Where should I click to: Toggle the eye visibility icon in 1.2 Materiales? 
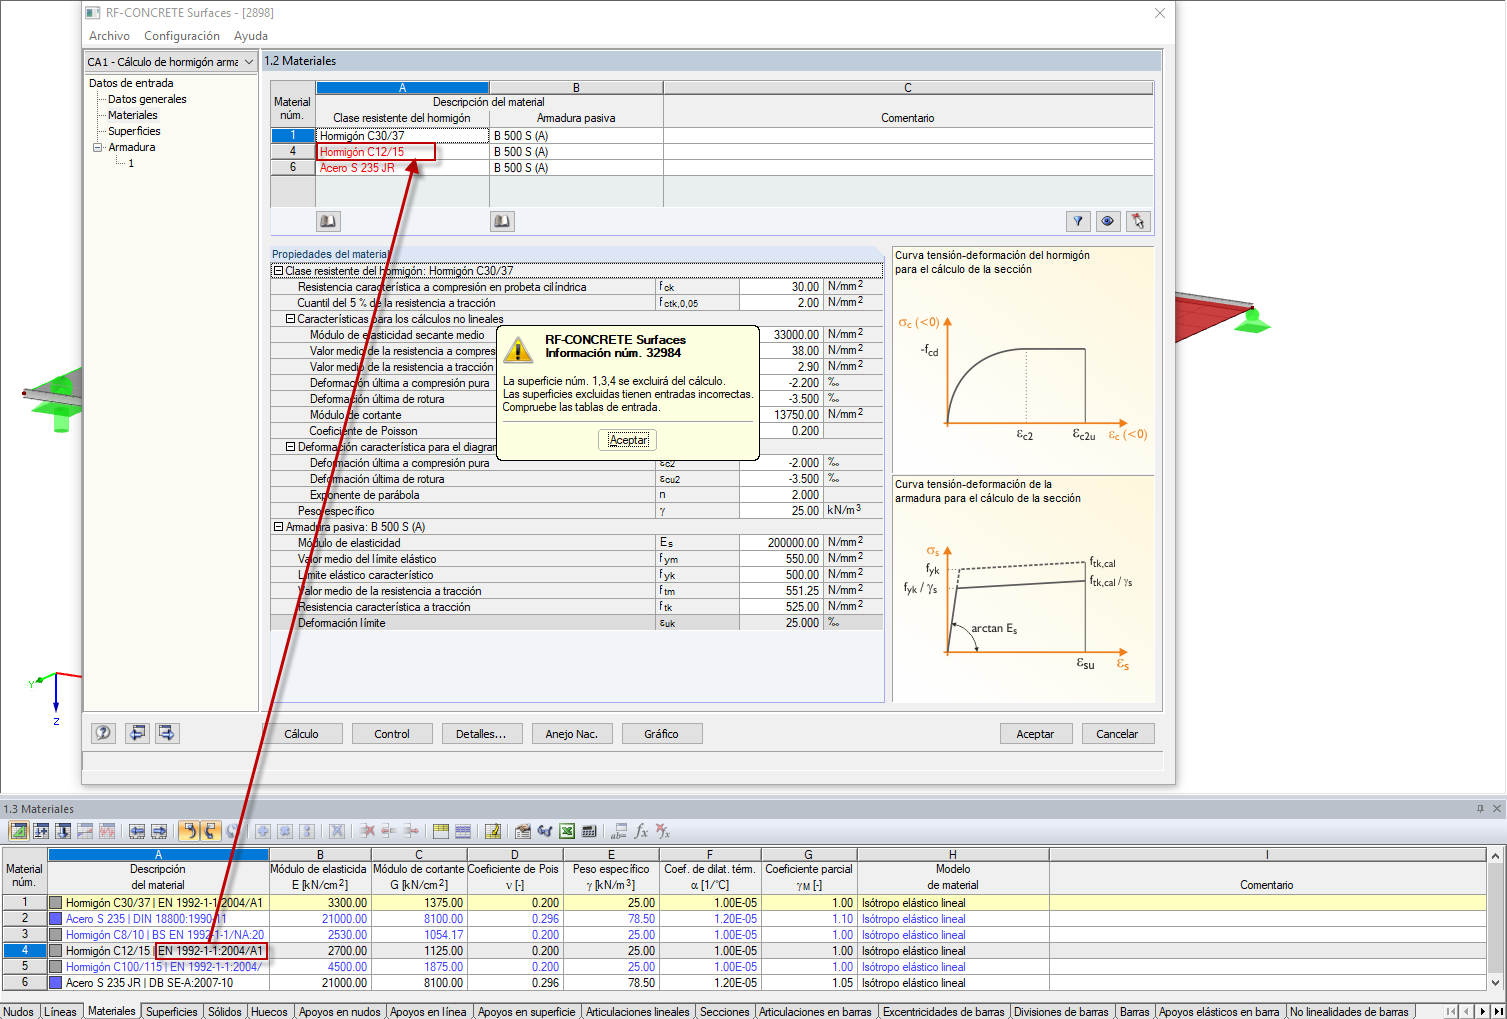click(1108, 221)
